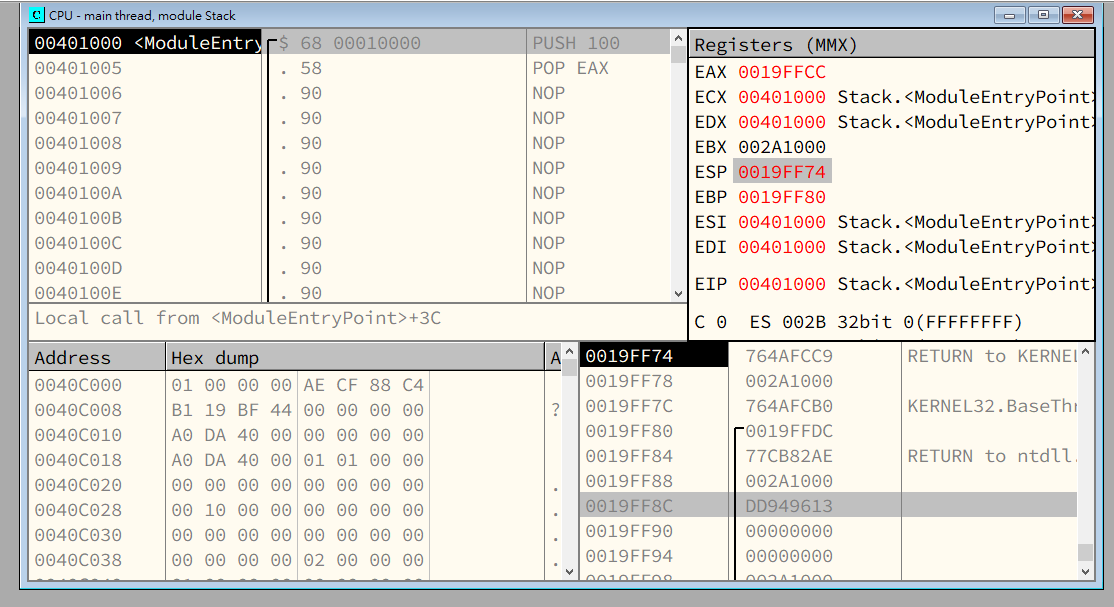Click the Address column header in dump

point(96,358)
